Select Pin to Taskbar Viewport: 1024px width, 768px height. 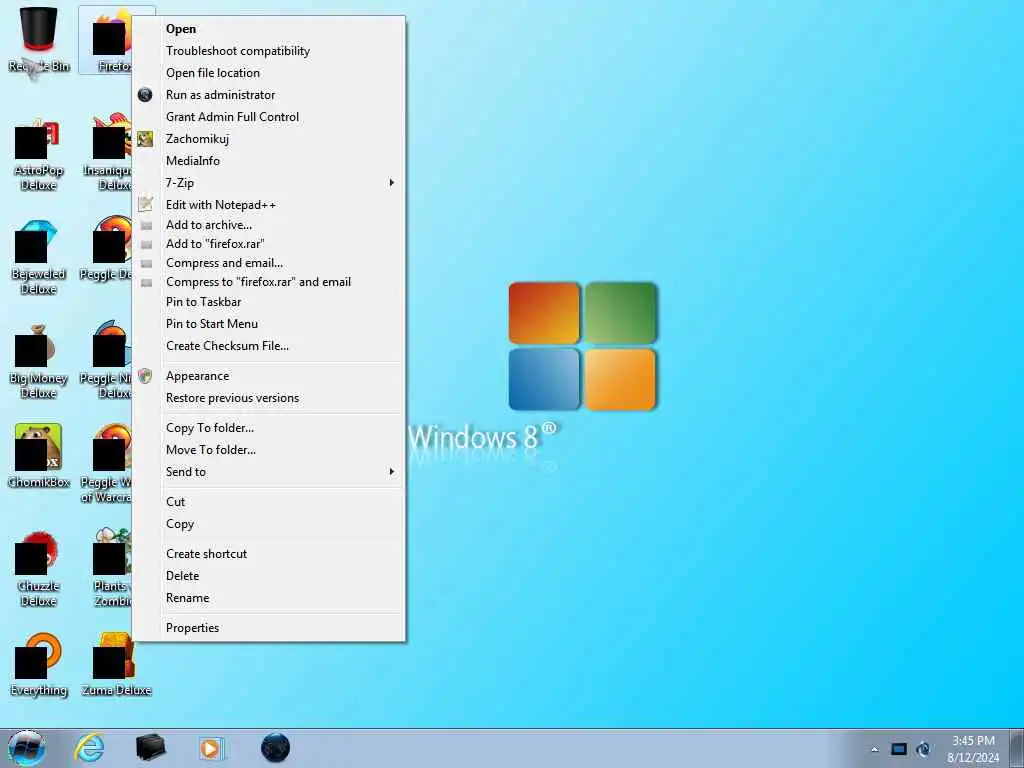point(269,302)
